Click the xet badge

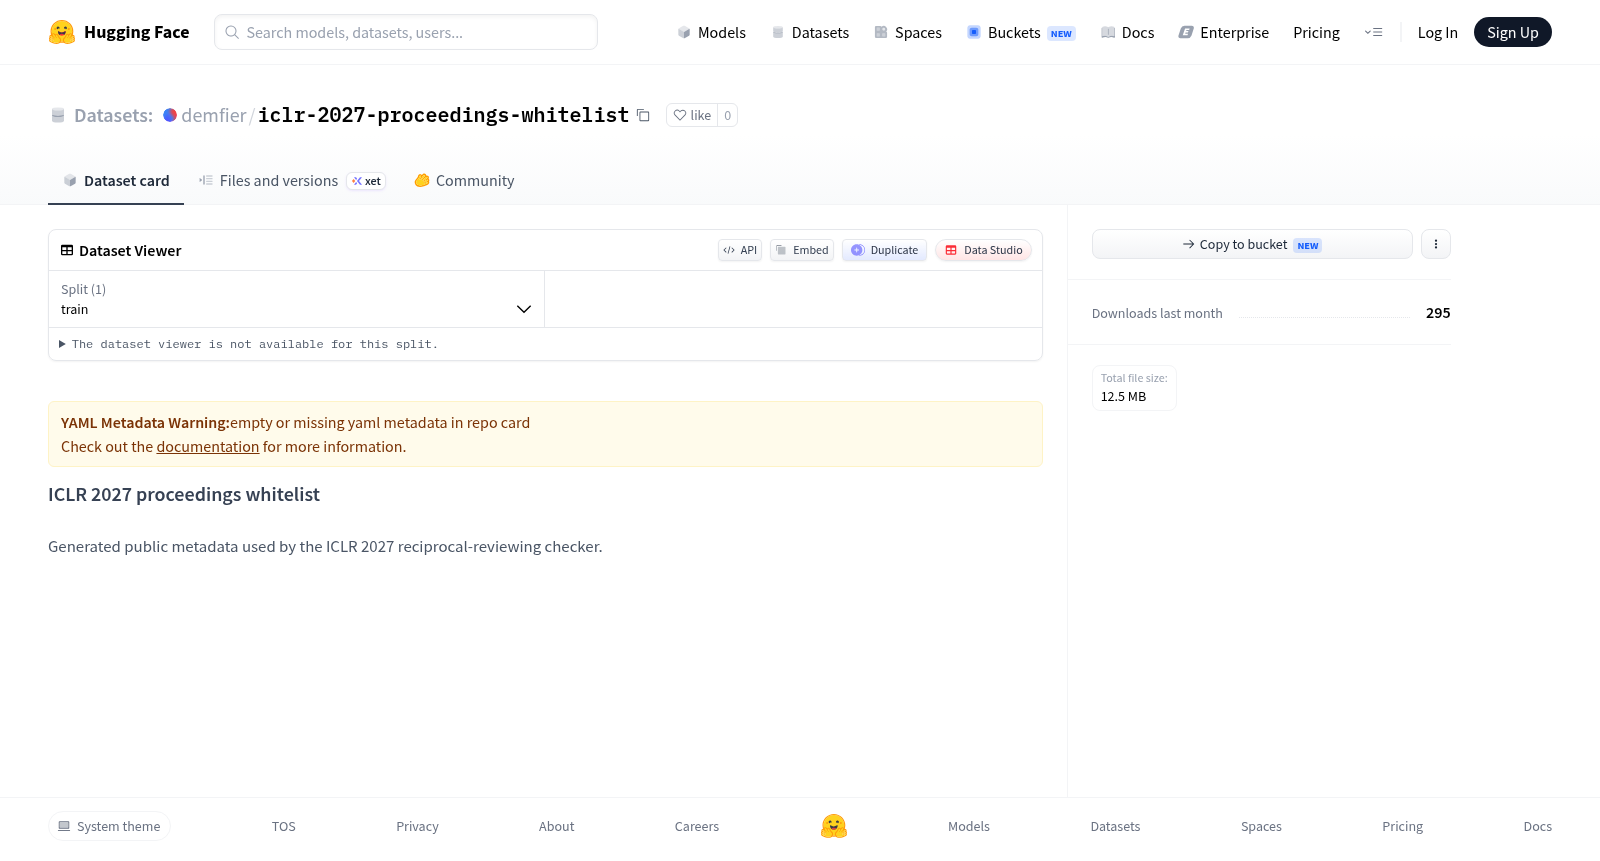pos(367,181)
